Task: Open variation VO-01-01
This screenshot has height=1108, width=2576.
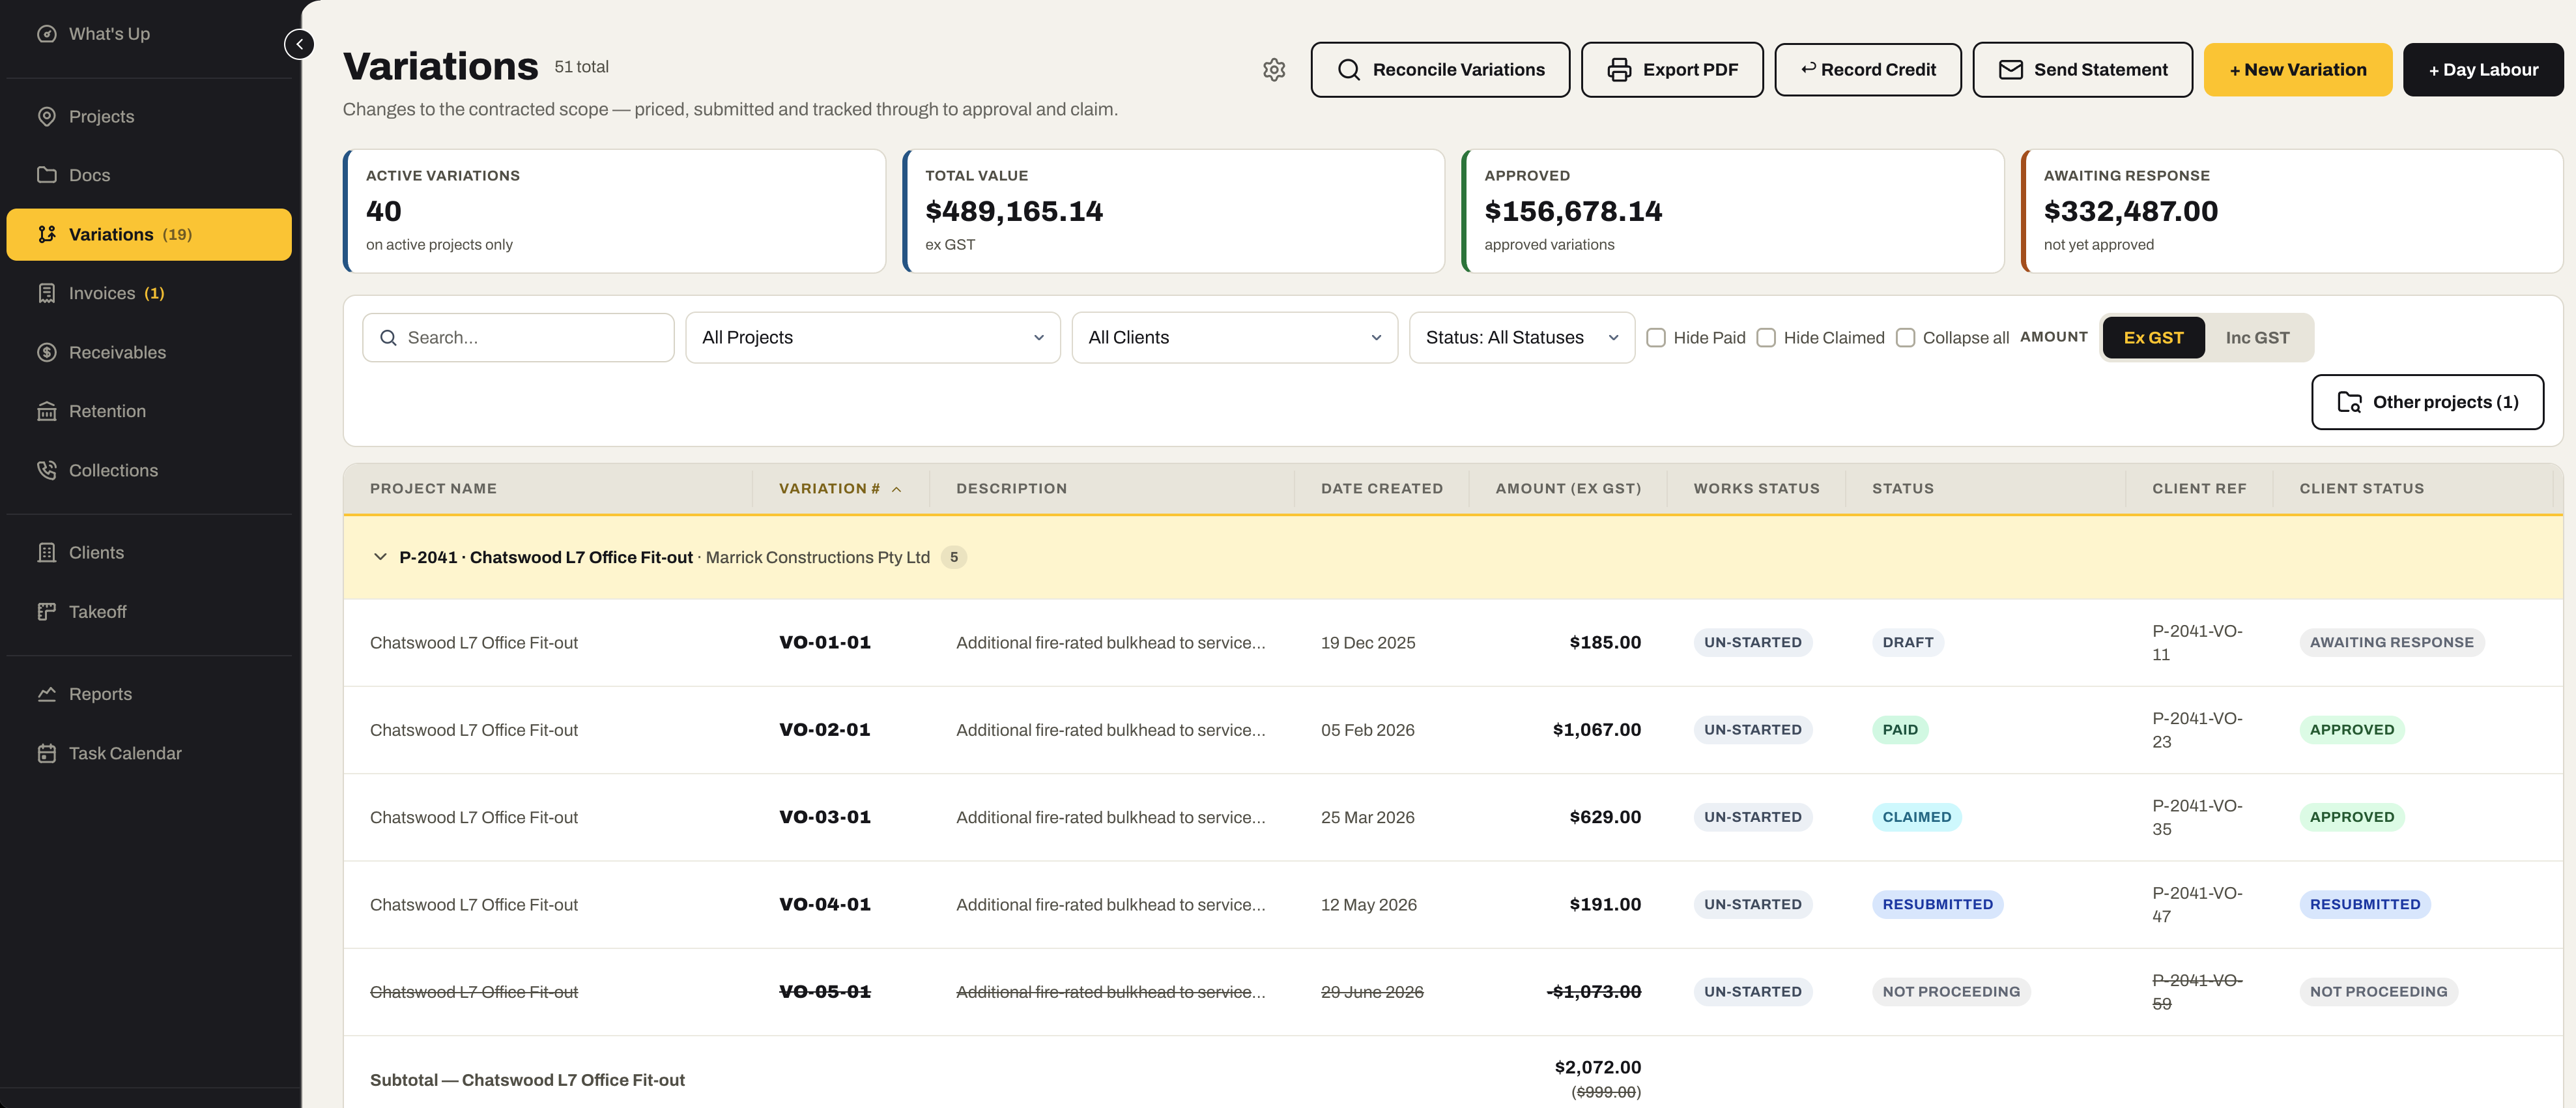Action: 824,643
